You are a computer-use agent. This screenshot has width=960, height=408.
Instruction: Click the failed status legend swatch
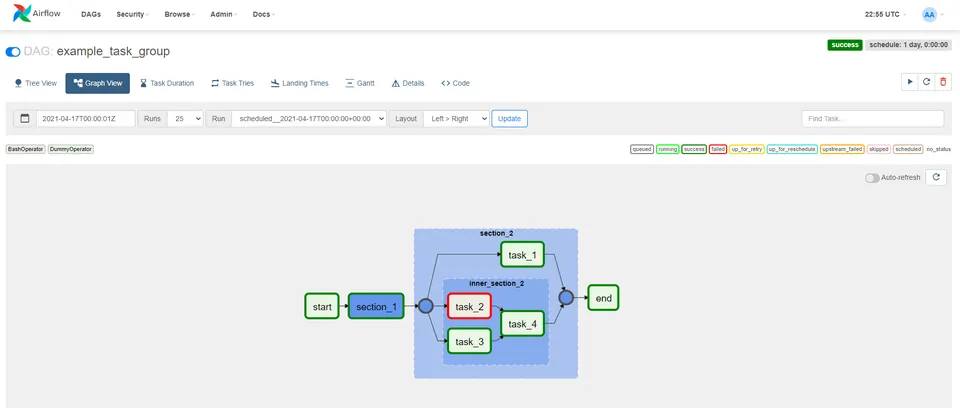point(718,149)
